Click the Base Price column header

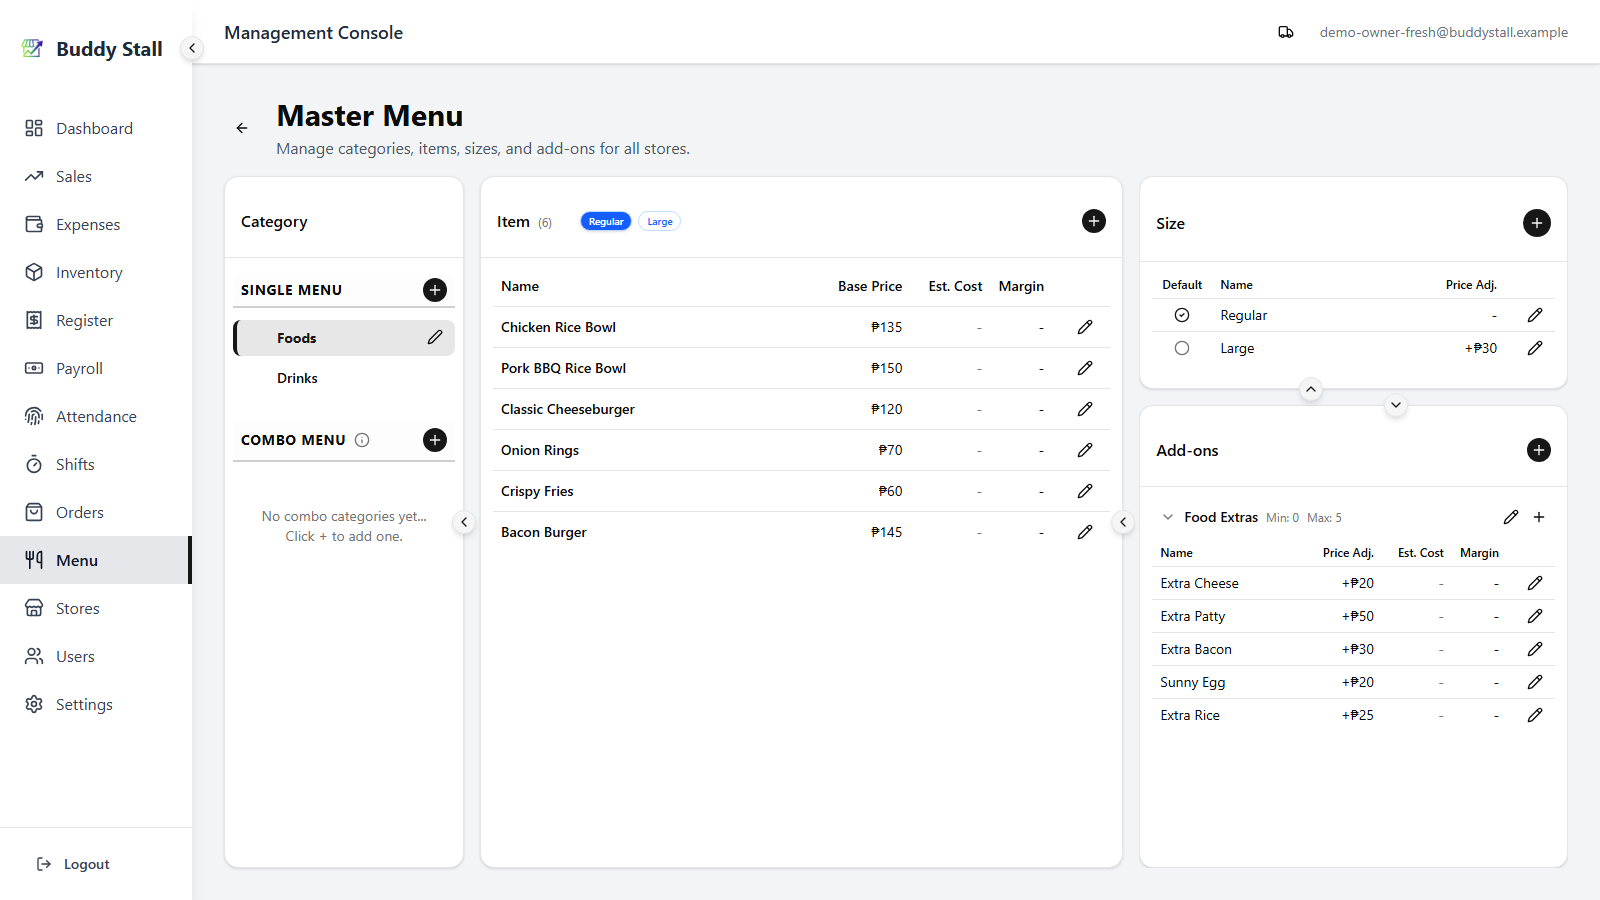(870, 286)
